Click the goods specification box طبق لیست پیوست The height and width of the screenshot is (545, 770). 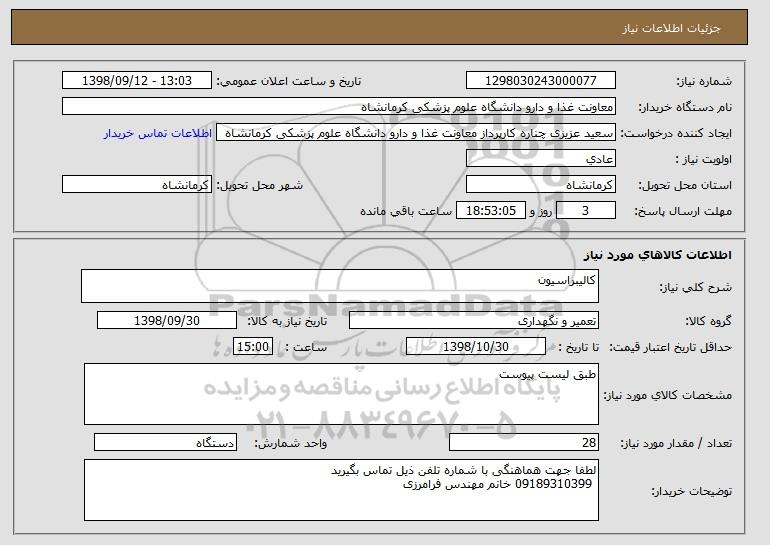coord(341,394)
